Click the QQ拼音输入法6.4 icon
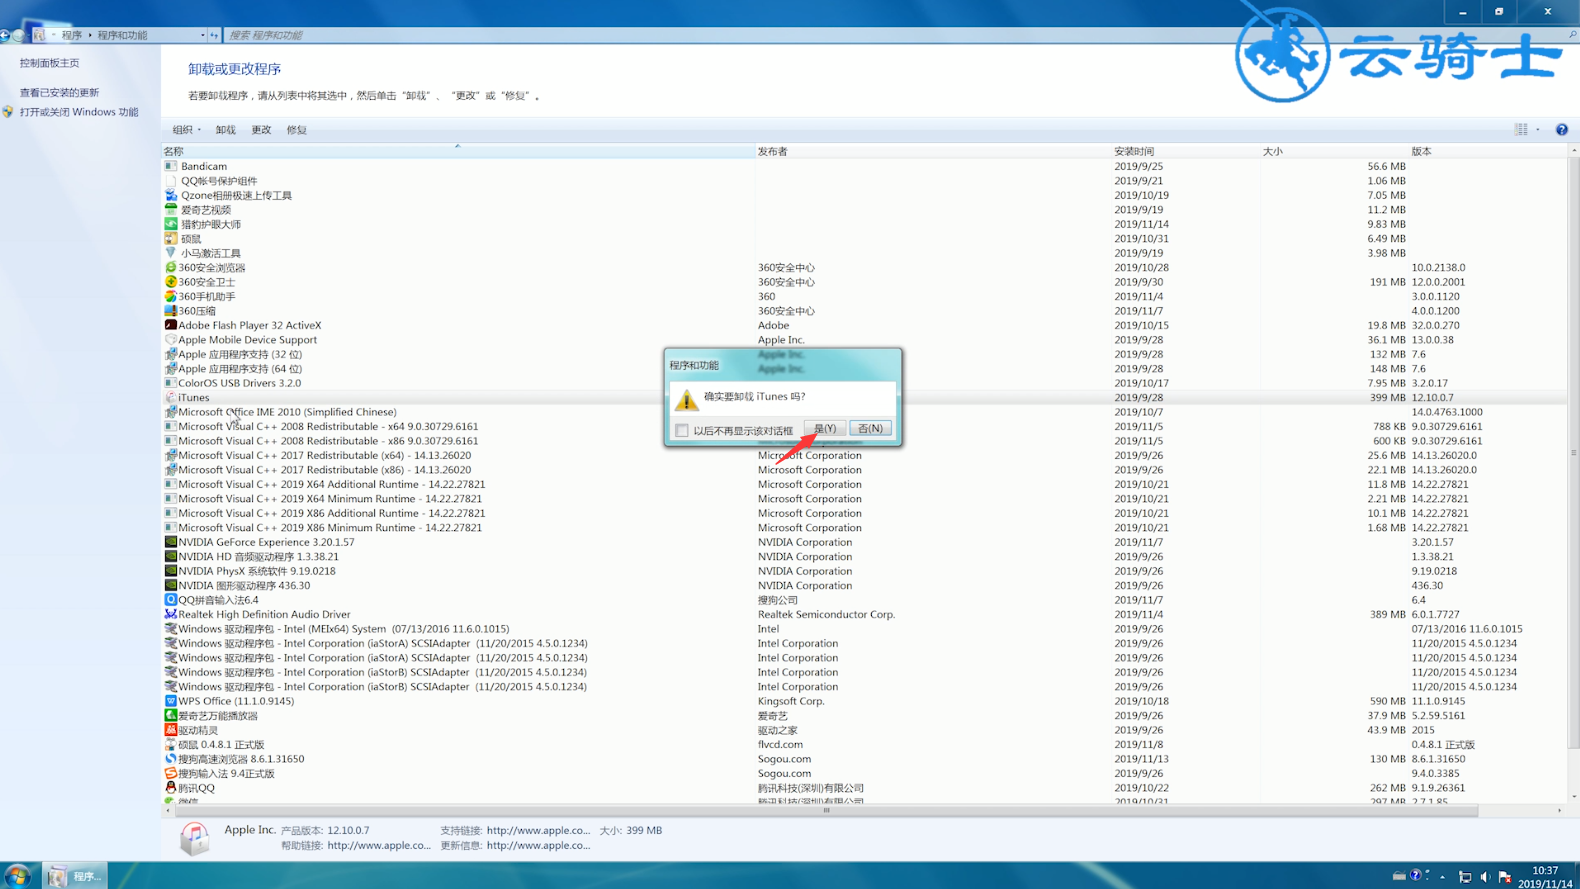 pyautogui.click(x=171, y=600)
